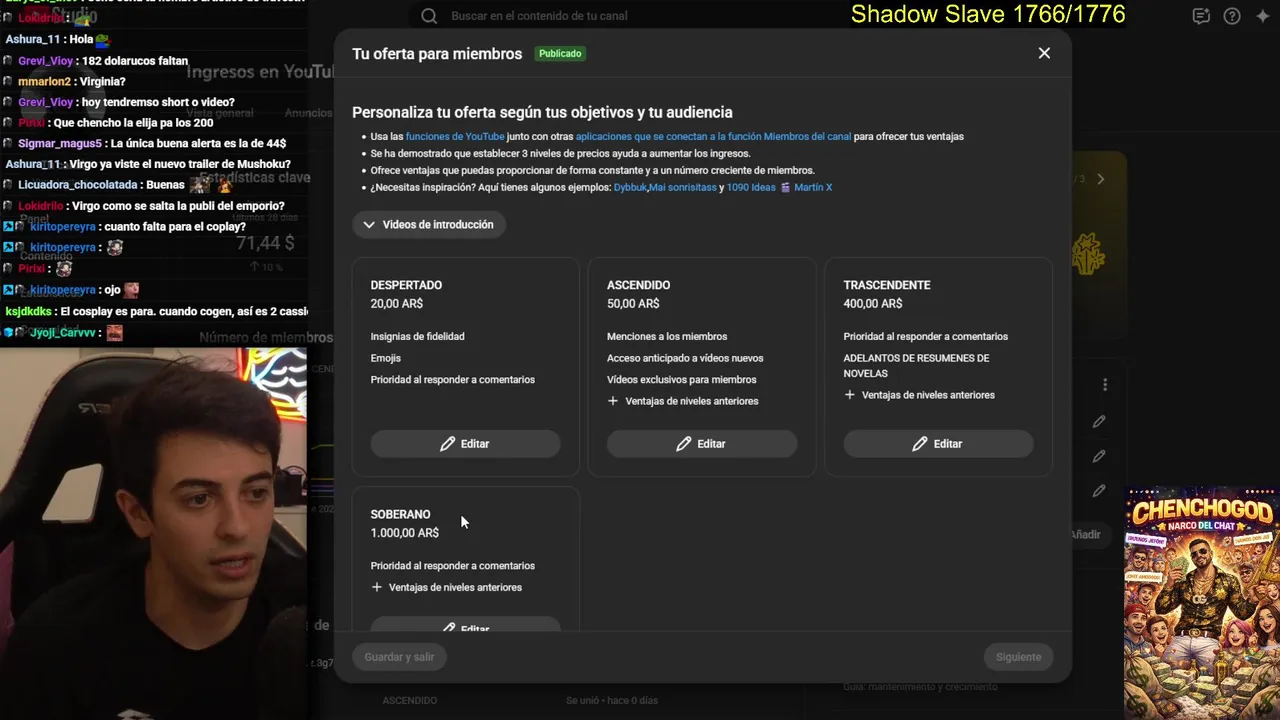The width and height of the screenshot is (1280, 720).
Task: Expand previous-level perks in SOBERANO card
Action: click(x=446, y=587)
